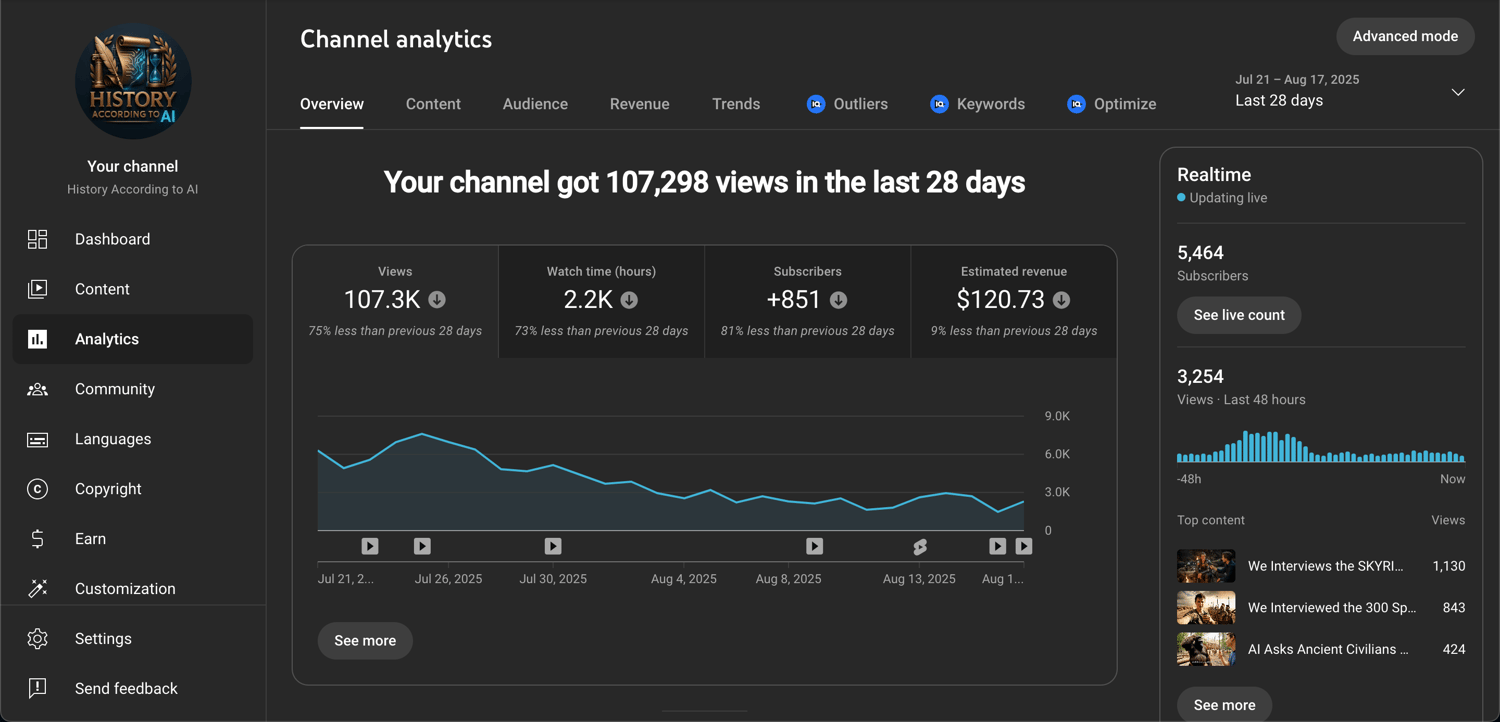This screenshot has height=722, width=1500.
Task: Open the Community people icon
Action: click(x=37, y=389)
